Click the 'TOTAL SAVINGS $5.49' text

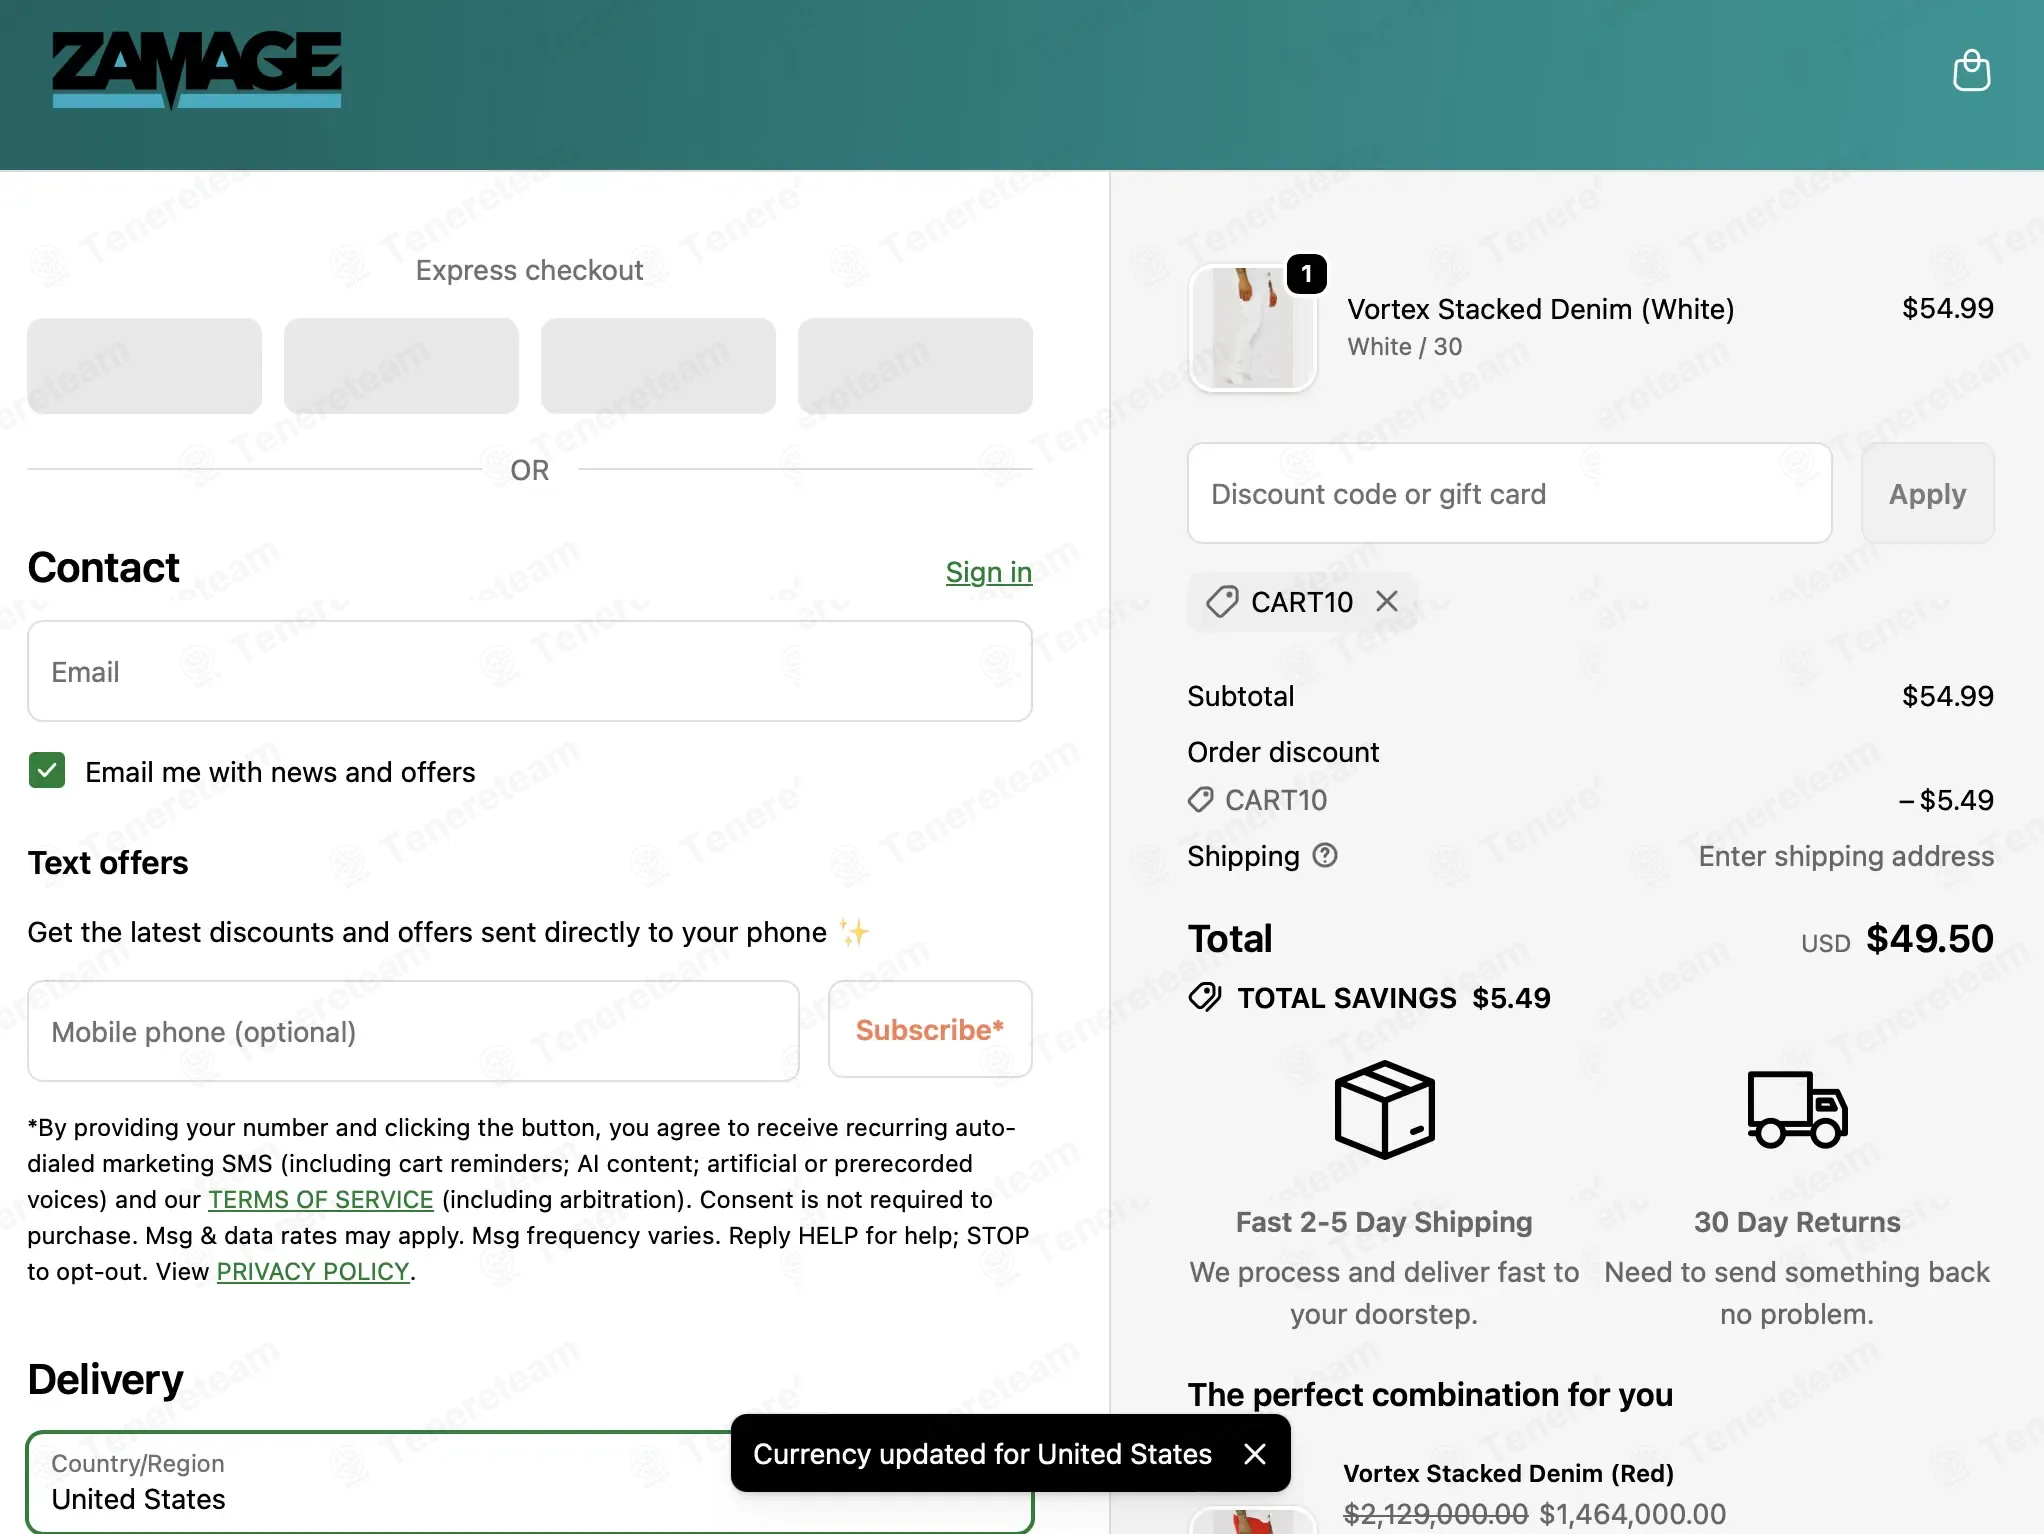(1394, 998)
